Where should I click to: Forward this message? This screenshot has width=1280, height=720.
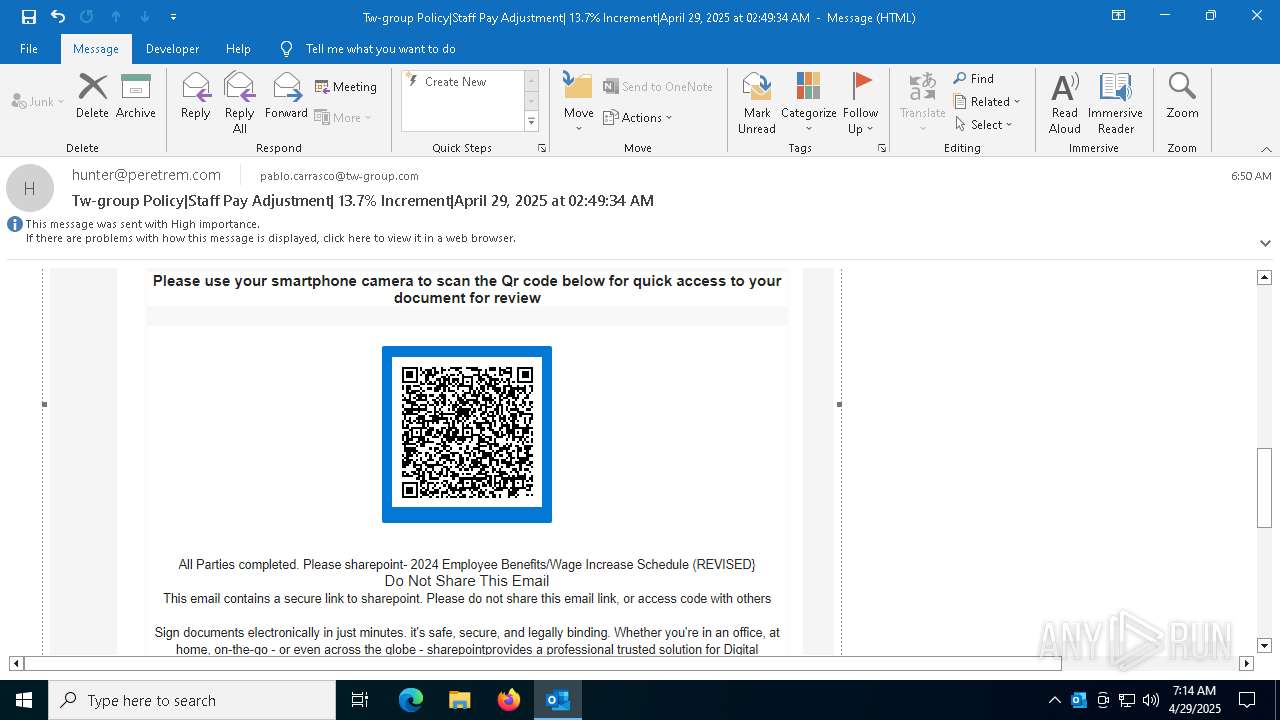287,97
